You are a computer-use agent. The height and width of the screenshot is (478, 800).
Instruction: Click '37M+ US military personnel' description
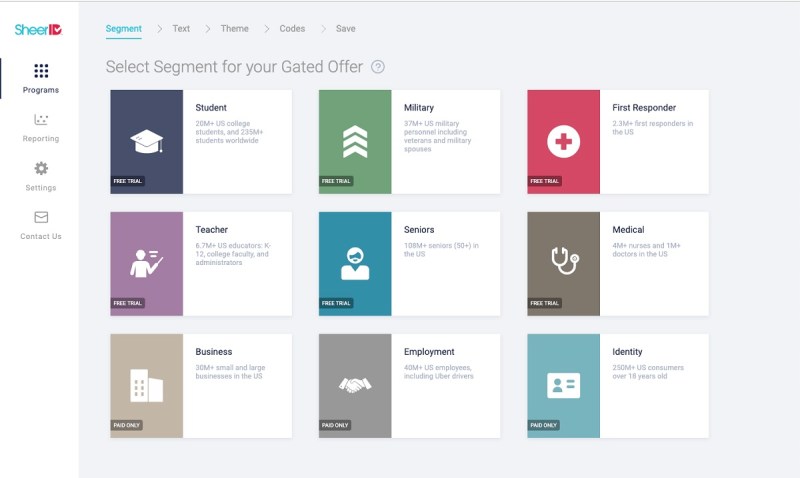(437, 136)
